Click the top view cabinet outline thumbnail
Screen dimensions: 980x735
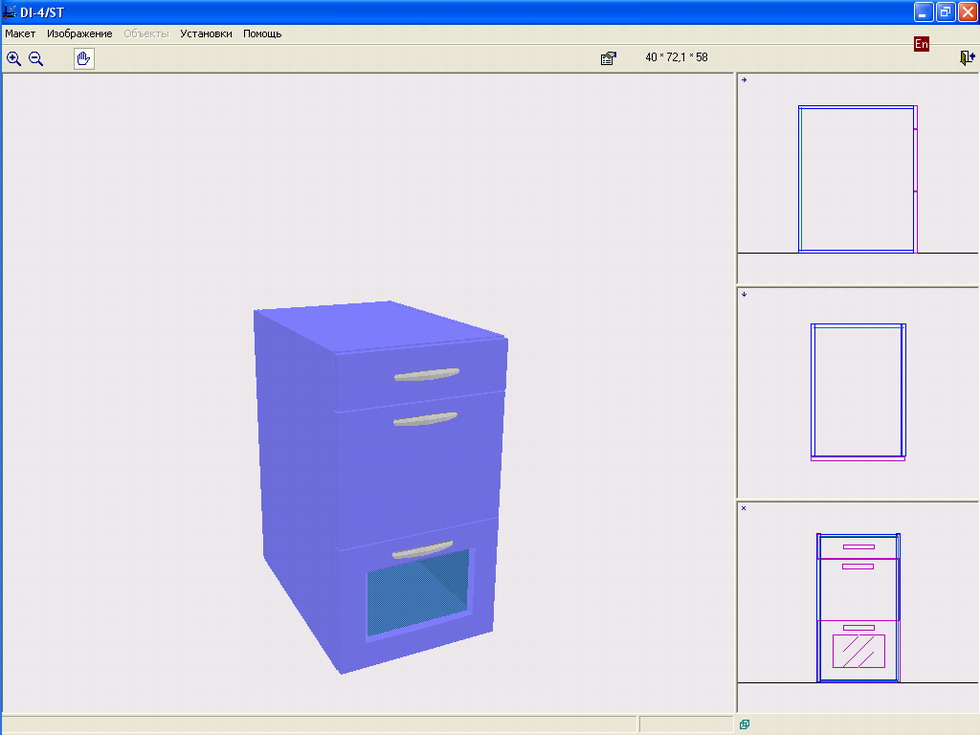858,392
